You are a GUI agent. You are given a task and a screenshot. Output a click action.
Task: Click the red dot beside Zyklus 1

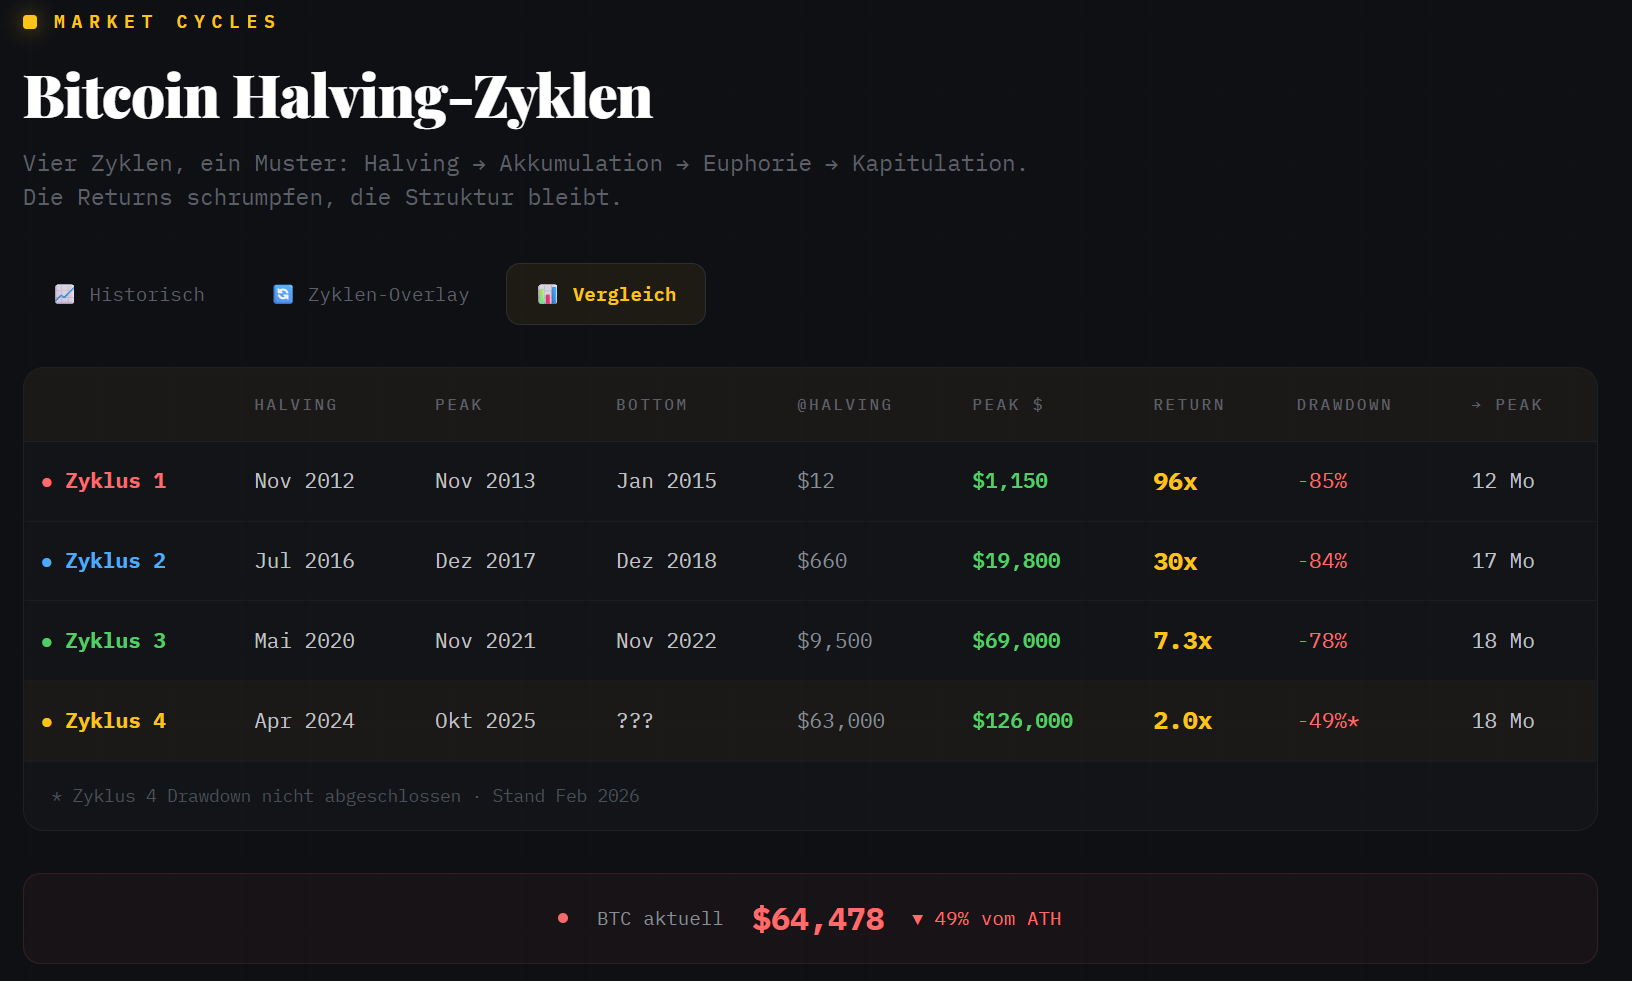click(x=47, y=482)
